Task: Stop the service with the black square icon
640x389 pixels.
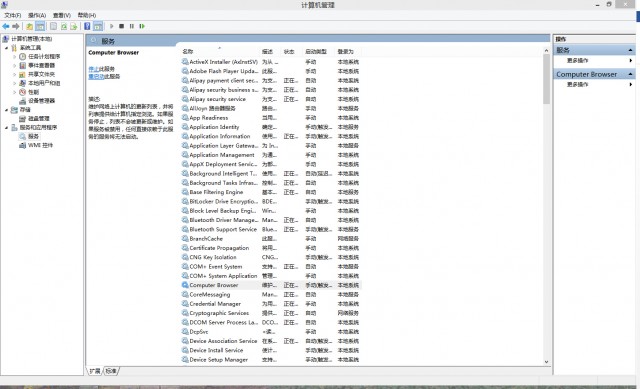Action: [122, 26]
